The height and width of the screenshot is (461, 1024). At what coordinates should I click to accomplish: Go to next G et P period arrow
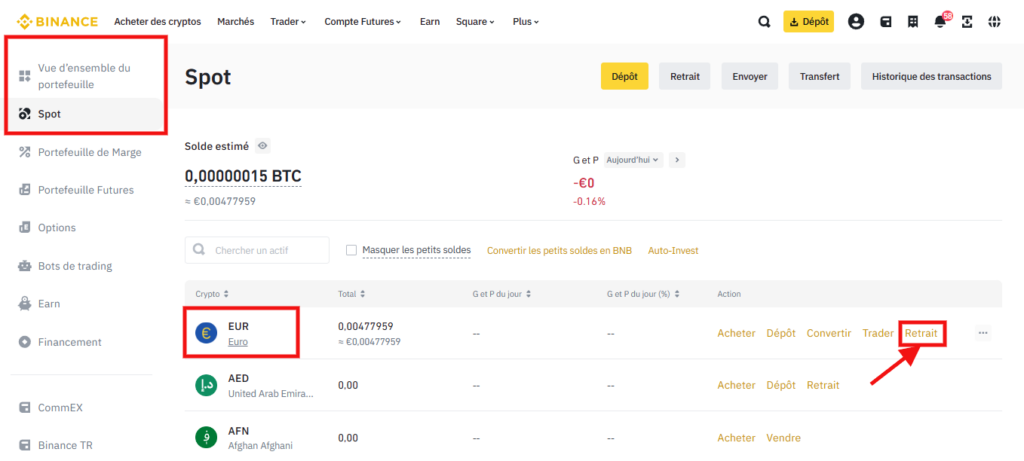coord(677,159)
